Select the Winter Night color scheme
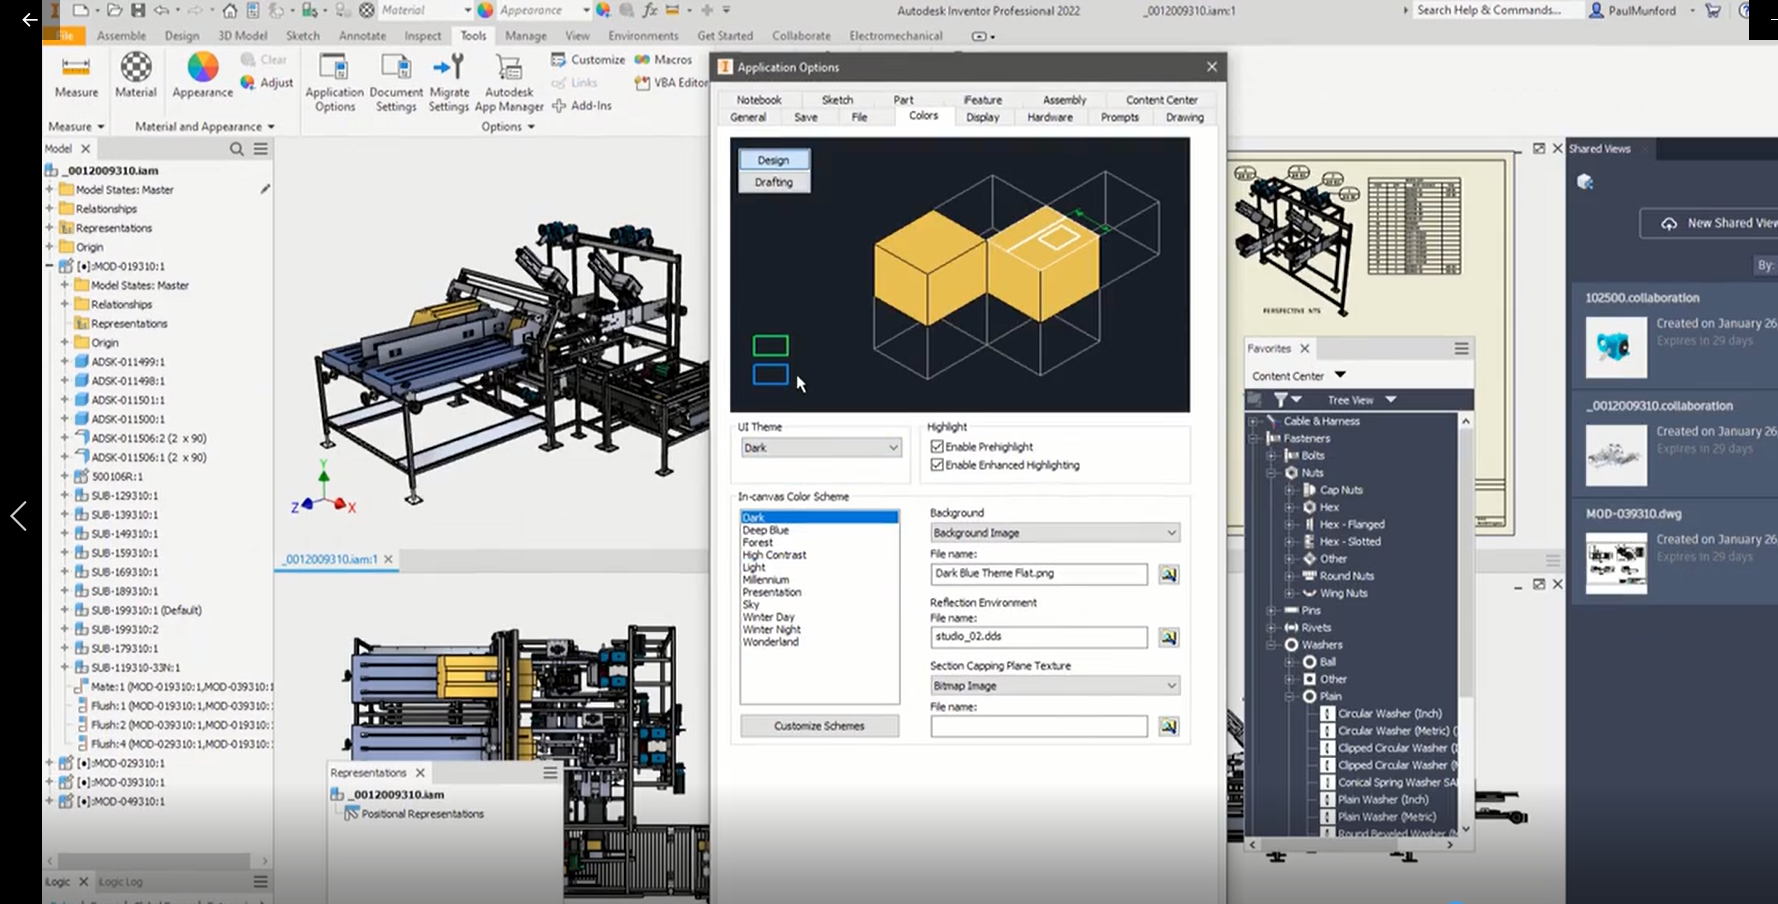Viewport: 1778px width, 904px height. [771, 630]
